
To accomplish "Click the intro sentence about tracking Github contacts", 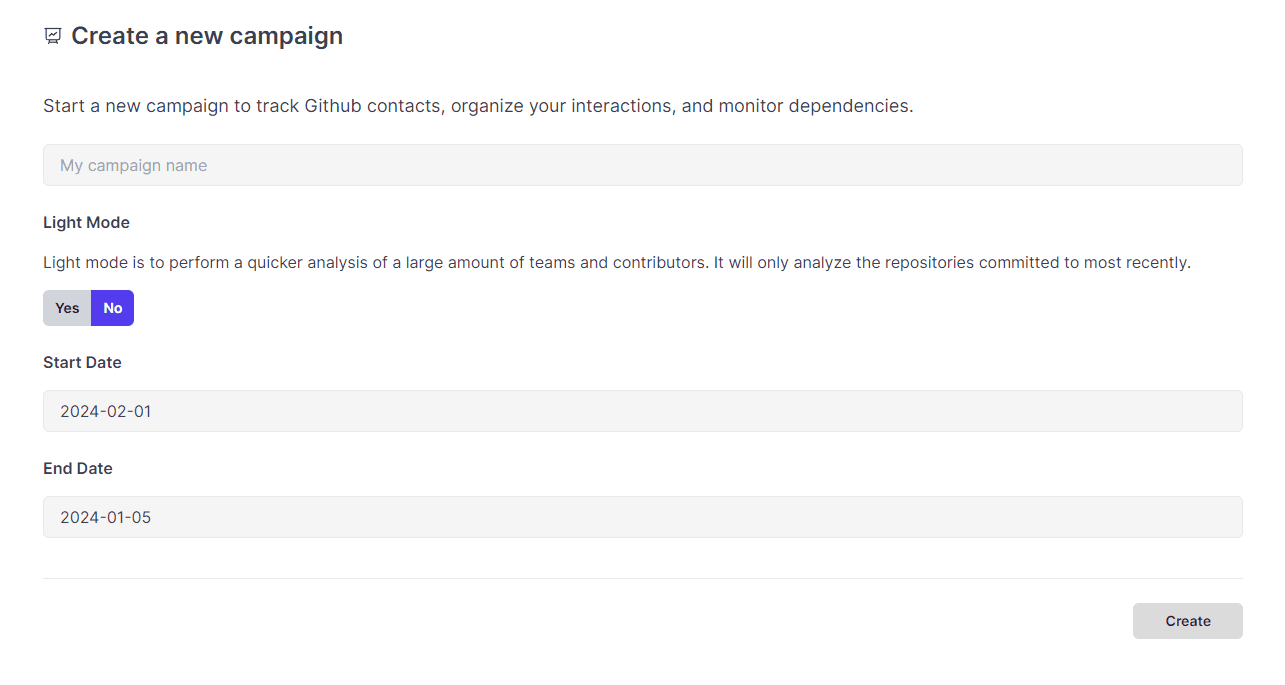I will click(478, 105).
